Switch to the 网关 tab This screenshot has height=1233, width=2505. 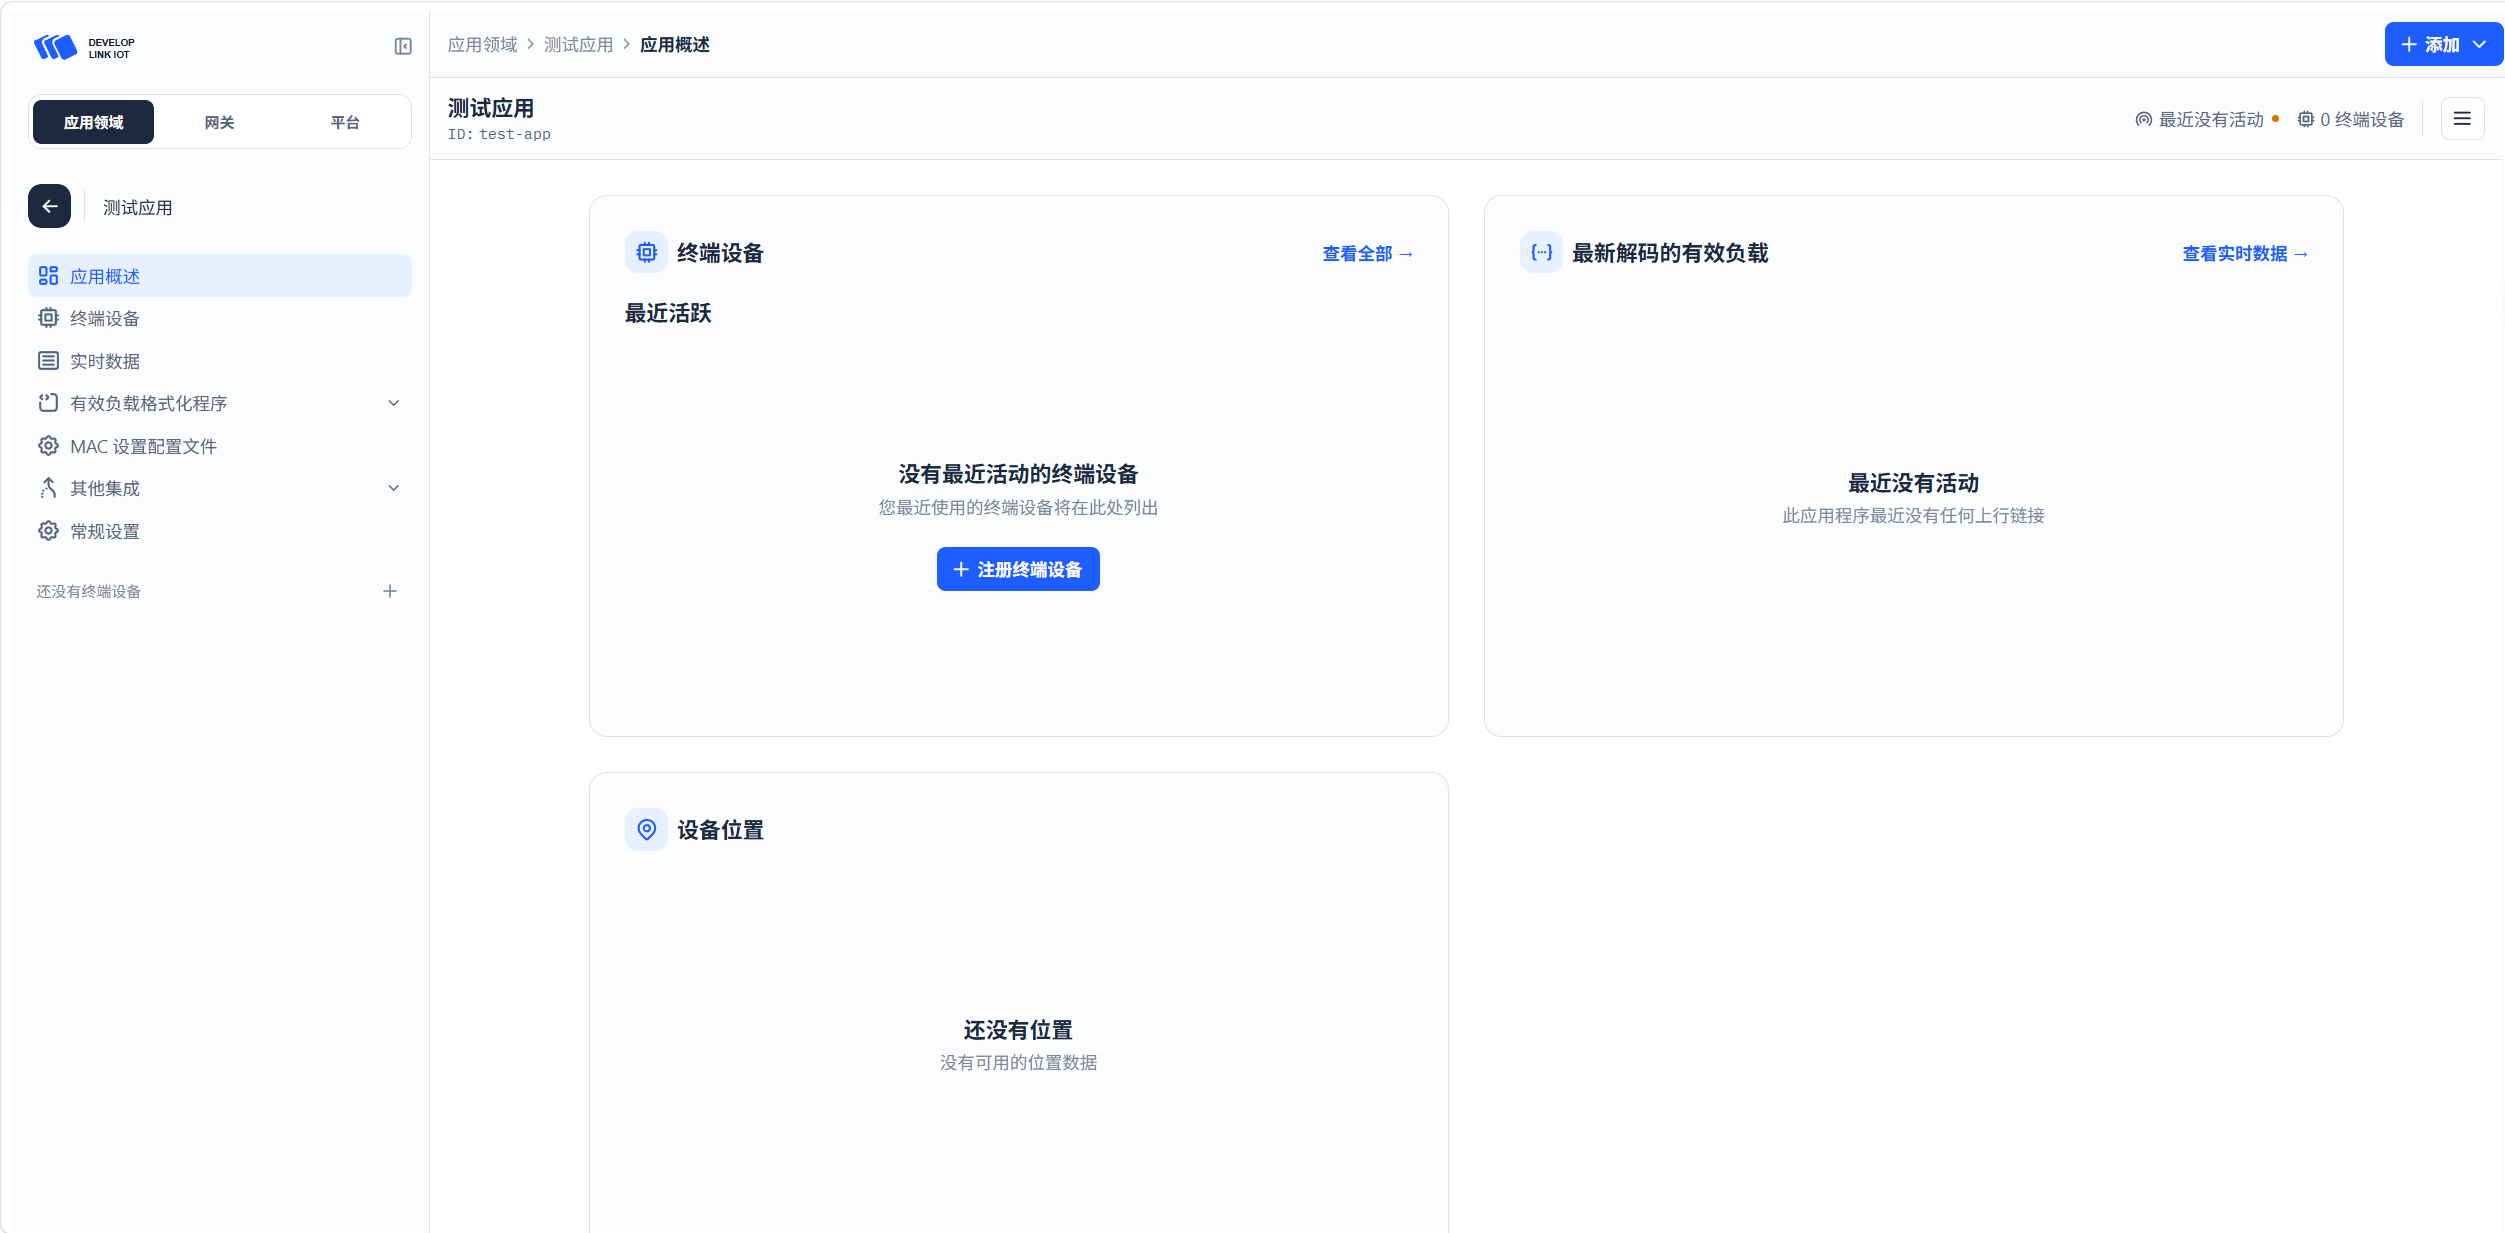219,122
